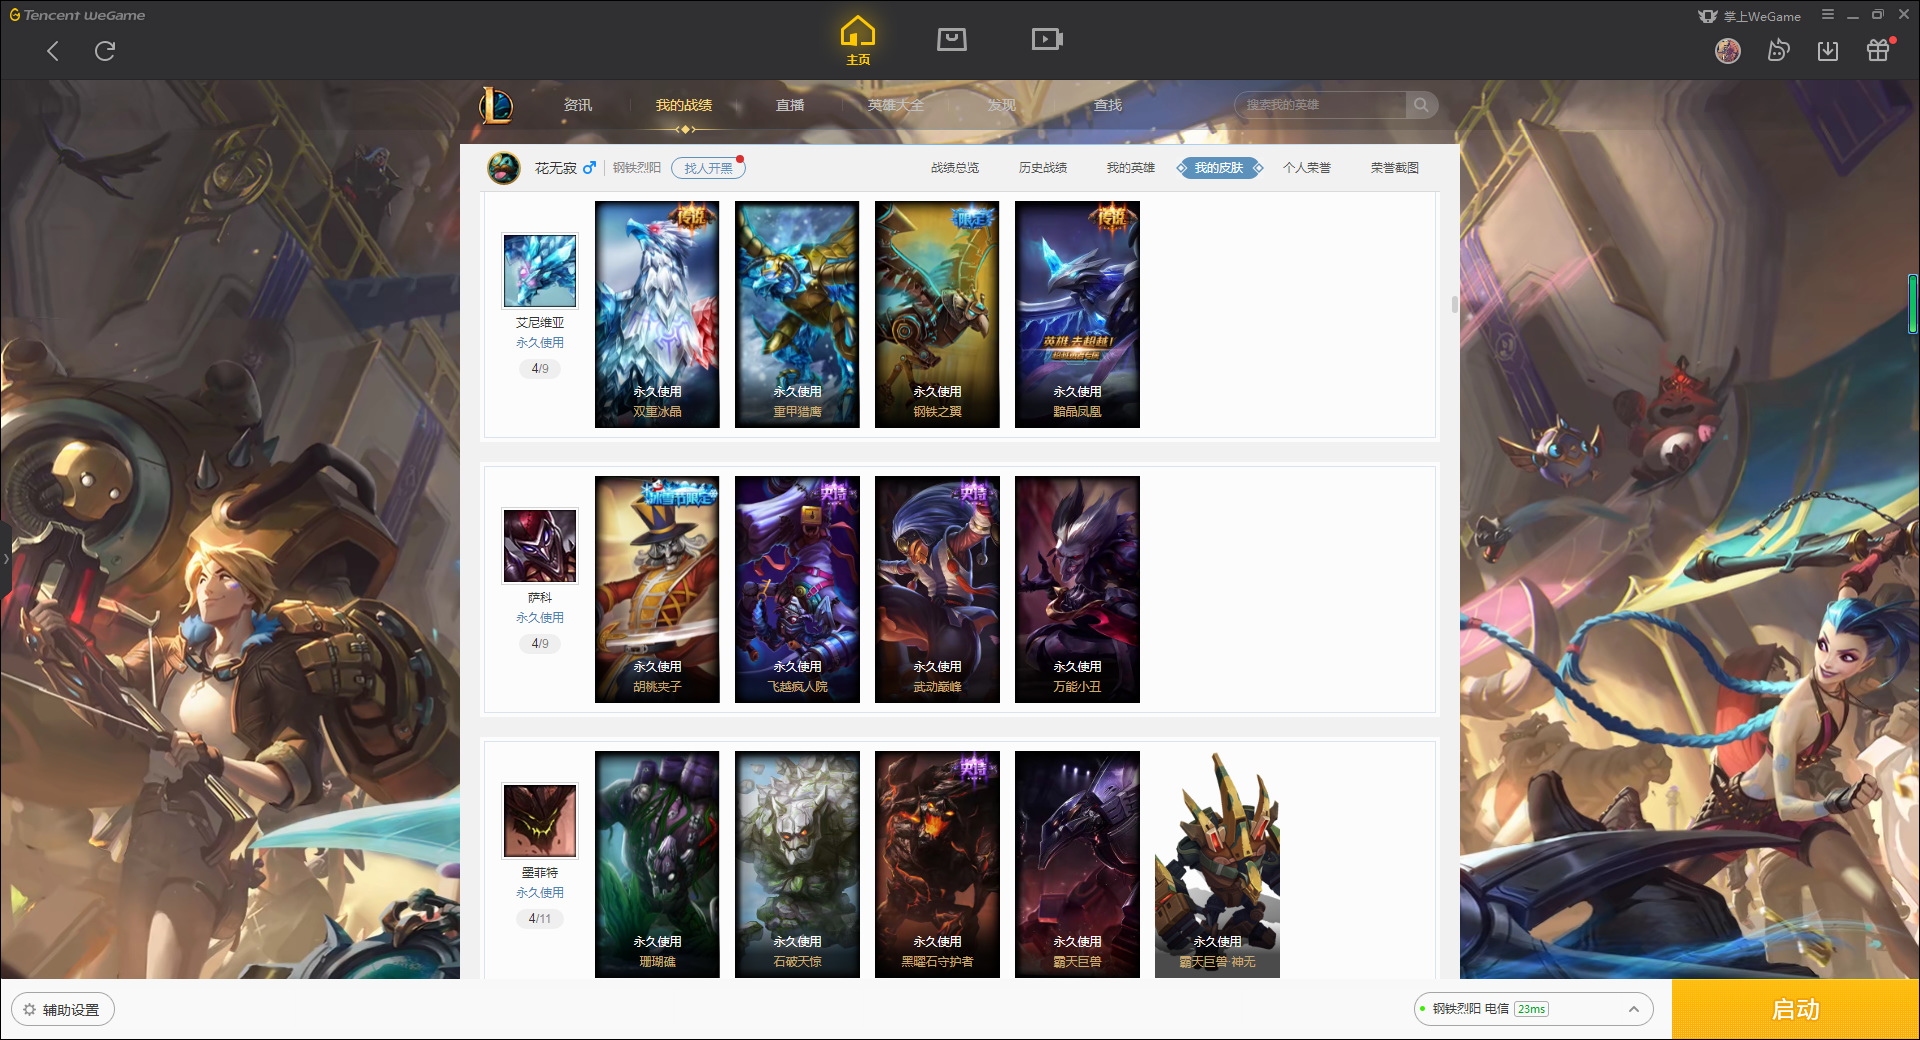This screenshot has width=1920, height=1040.
Task: Open the 武动巅峰 skin card
Action: [x=937, y=589]
